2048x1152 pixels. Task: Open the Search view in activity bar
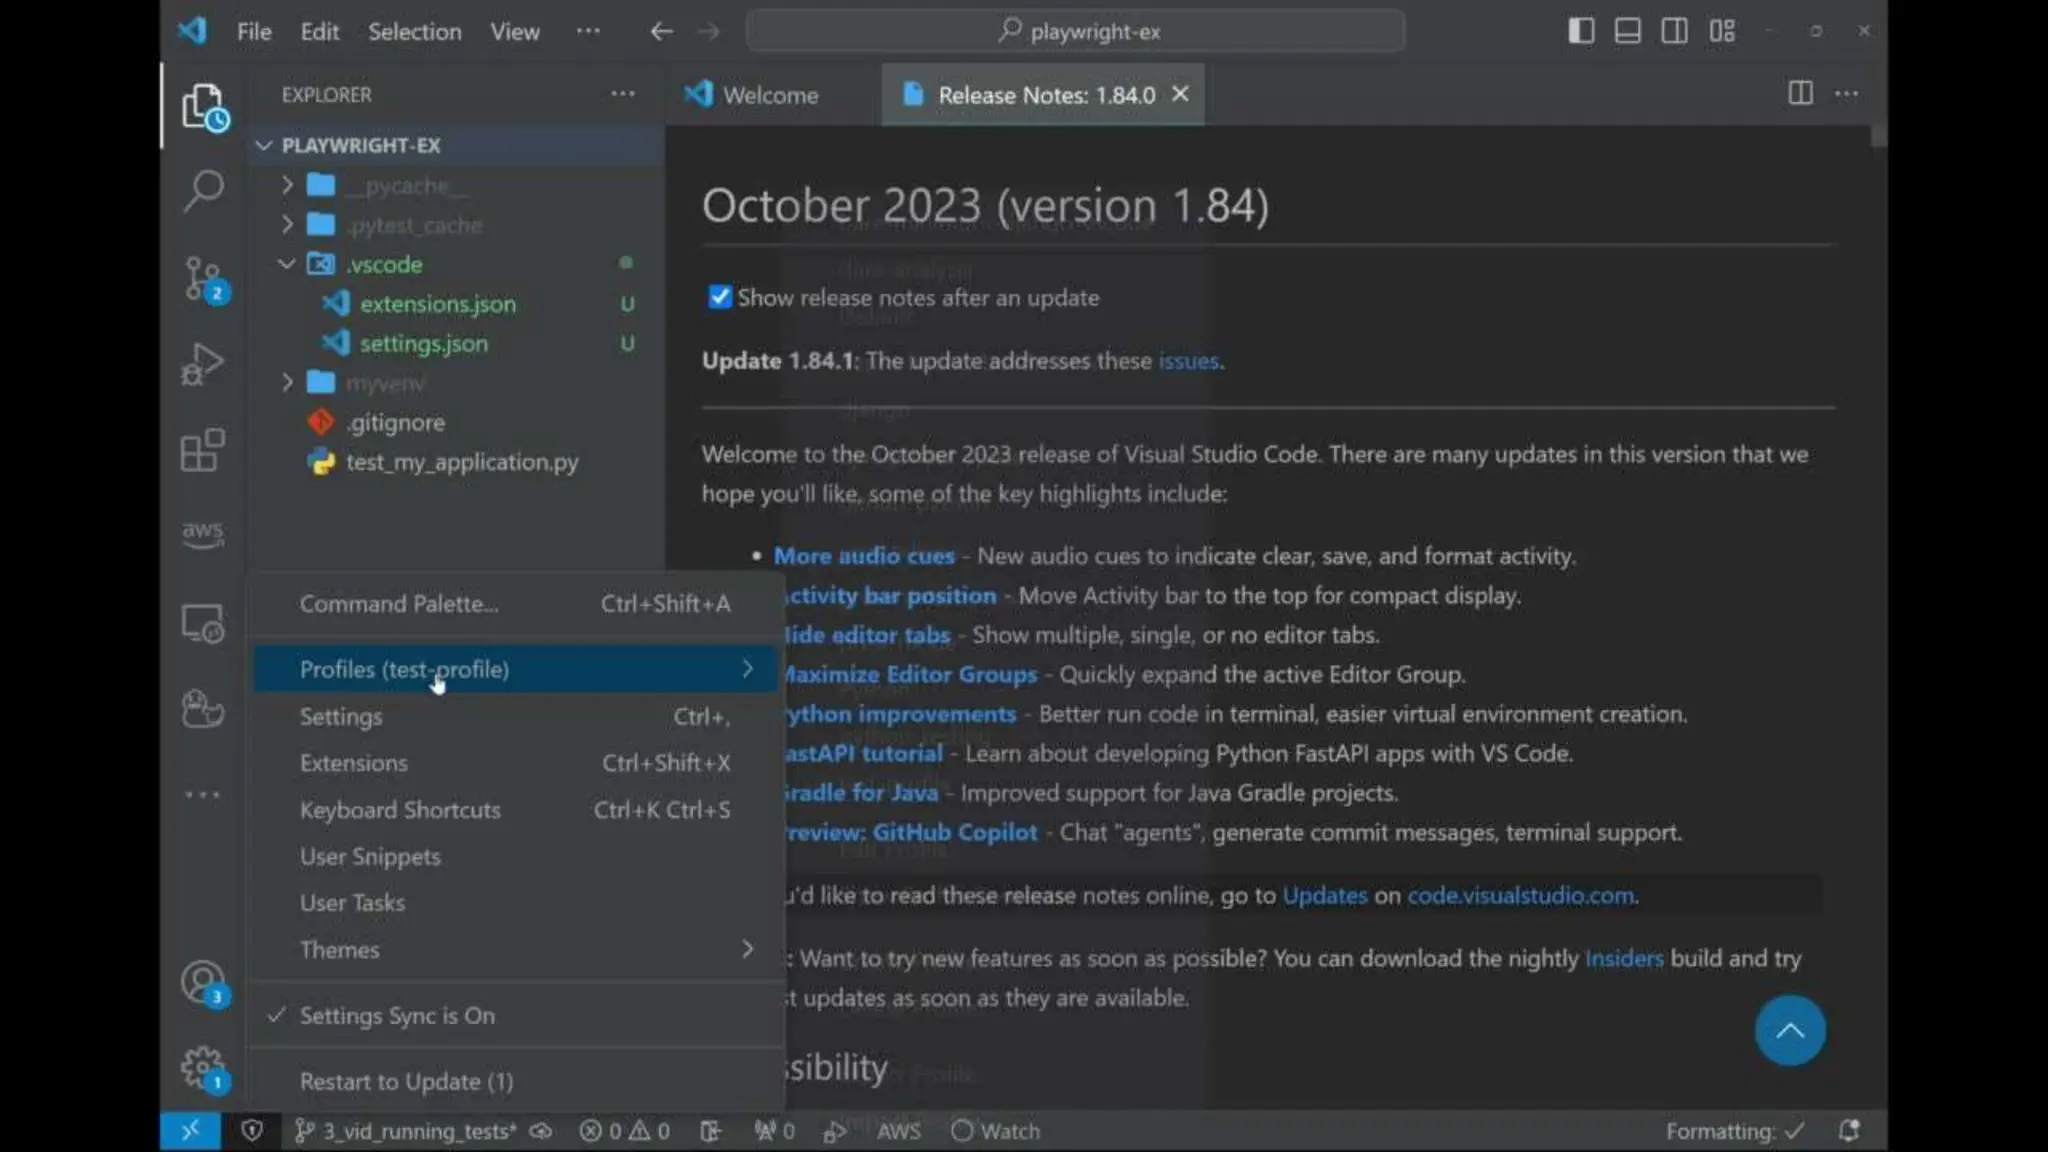tap(203, 190)
